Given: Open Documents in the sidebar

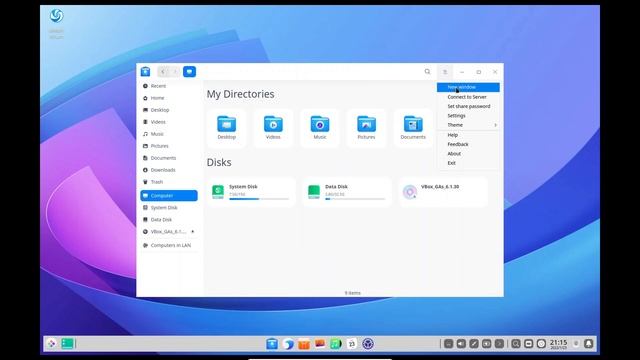Looking at the screenshot, I should (x=169, y=158).
